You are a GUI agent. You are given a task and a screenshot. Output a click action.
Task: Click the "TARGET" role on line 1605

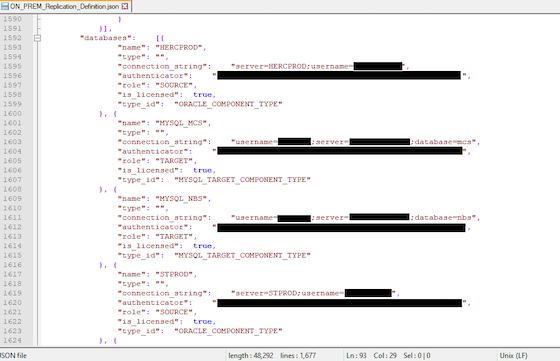tap(174, 161)
